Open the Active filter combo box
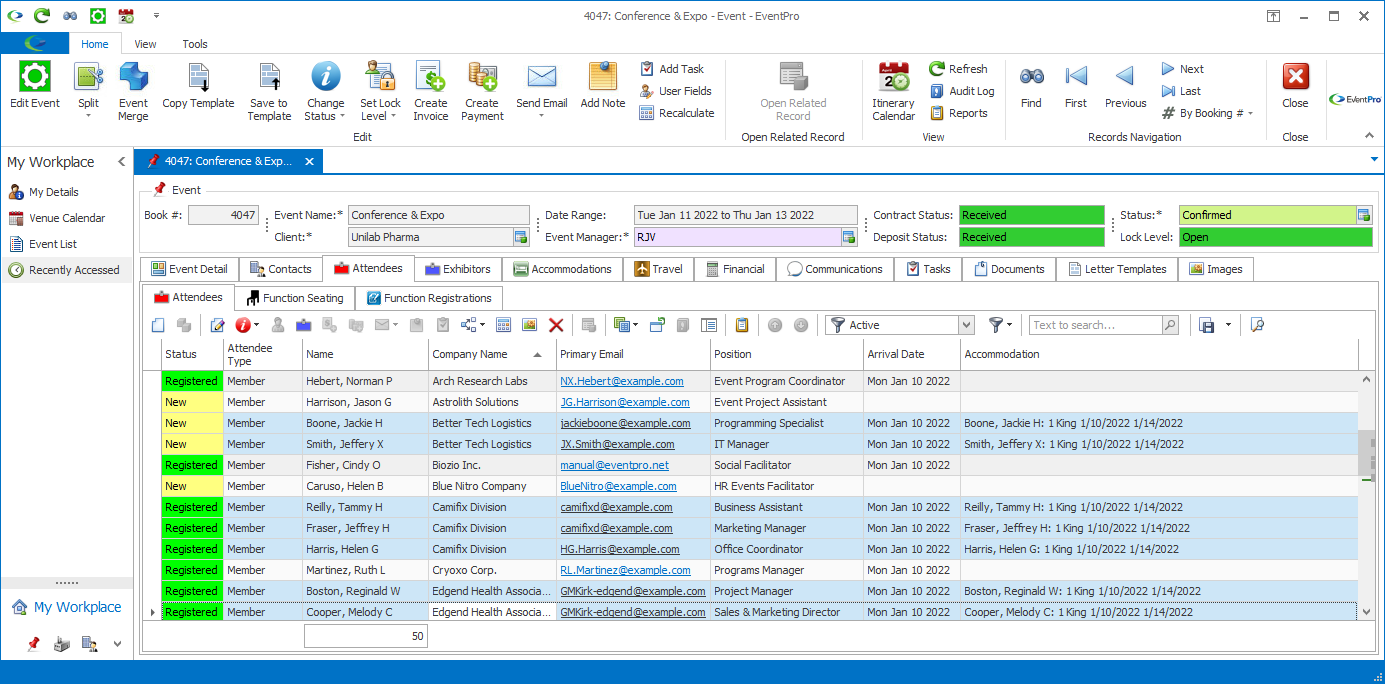 pyautogui.click(x=966, y=325)
